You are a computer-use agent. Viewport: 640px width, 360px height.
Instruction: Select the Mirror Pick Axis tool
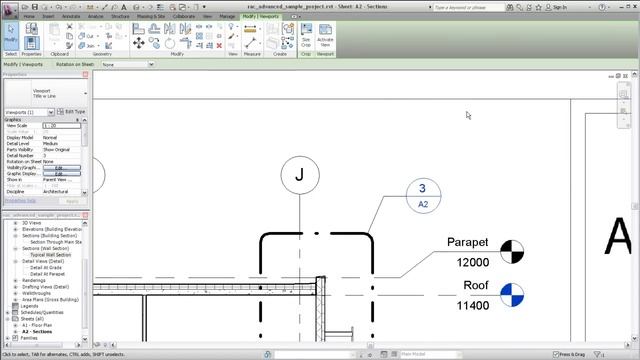(x=169, y=29)
